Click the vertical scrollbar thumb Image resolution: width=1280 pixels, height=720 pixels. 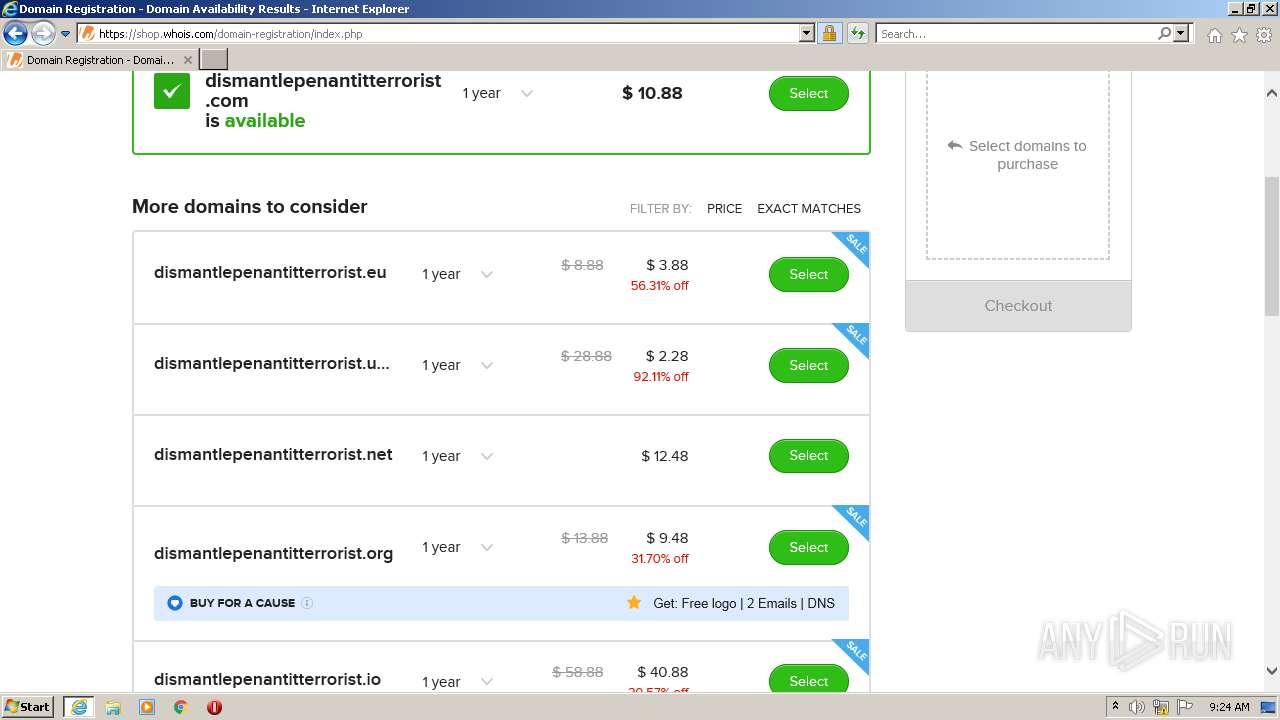coord(1271,247)
